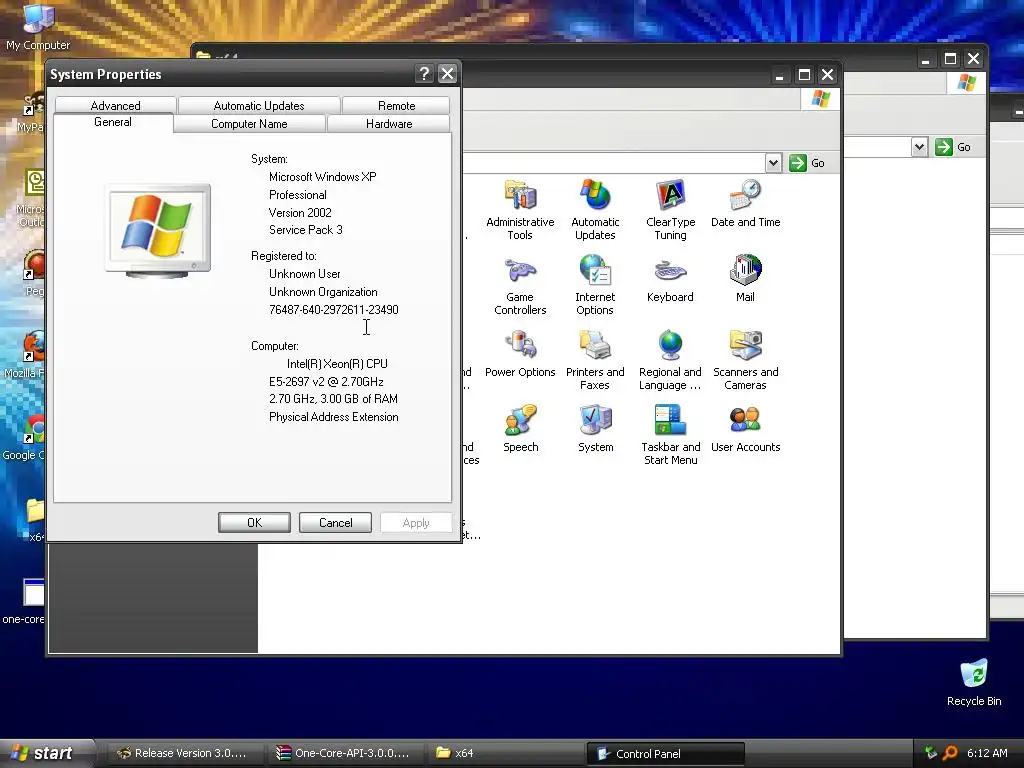Open Automatic Updates icon in Control Panel
1024x768 pixels.
click(595, 210)
